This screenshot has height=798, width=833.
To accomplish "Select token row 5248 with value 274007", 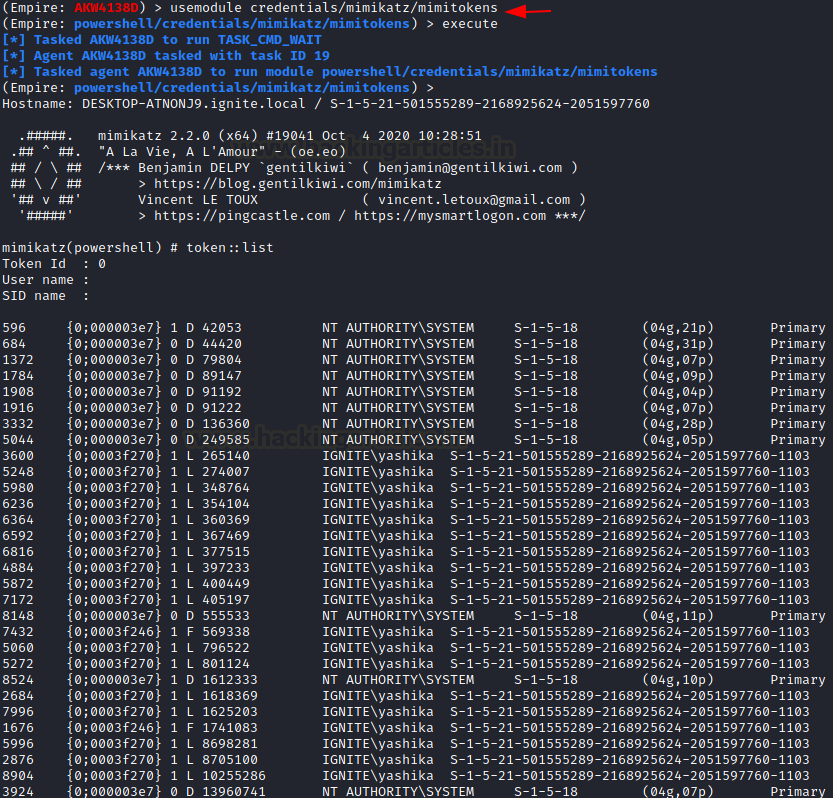I will pyautogui.click(x=406, y=472).
